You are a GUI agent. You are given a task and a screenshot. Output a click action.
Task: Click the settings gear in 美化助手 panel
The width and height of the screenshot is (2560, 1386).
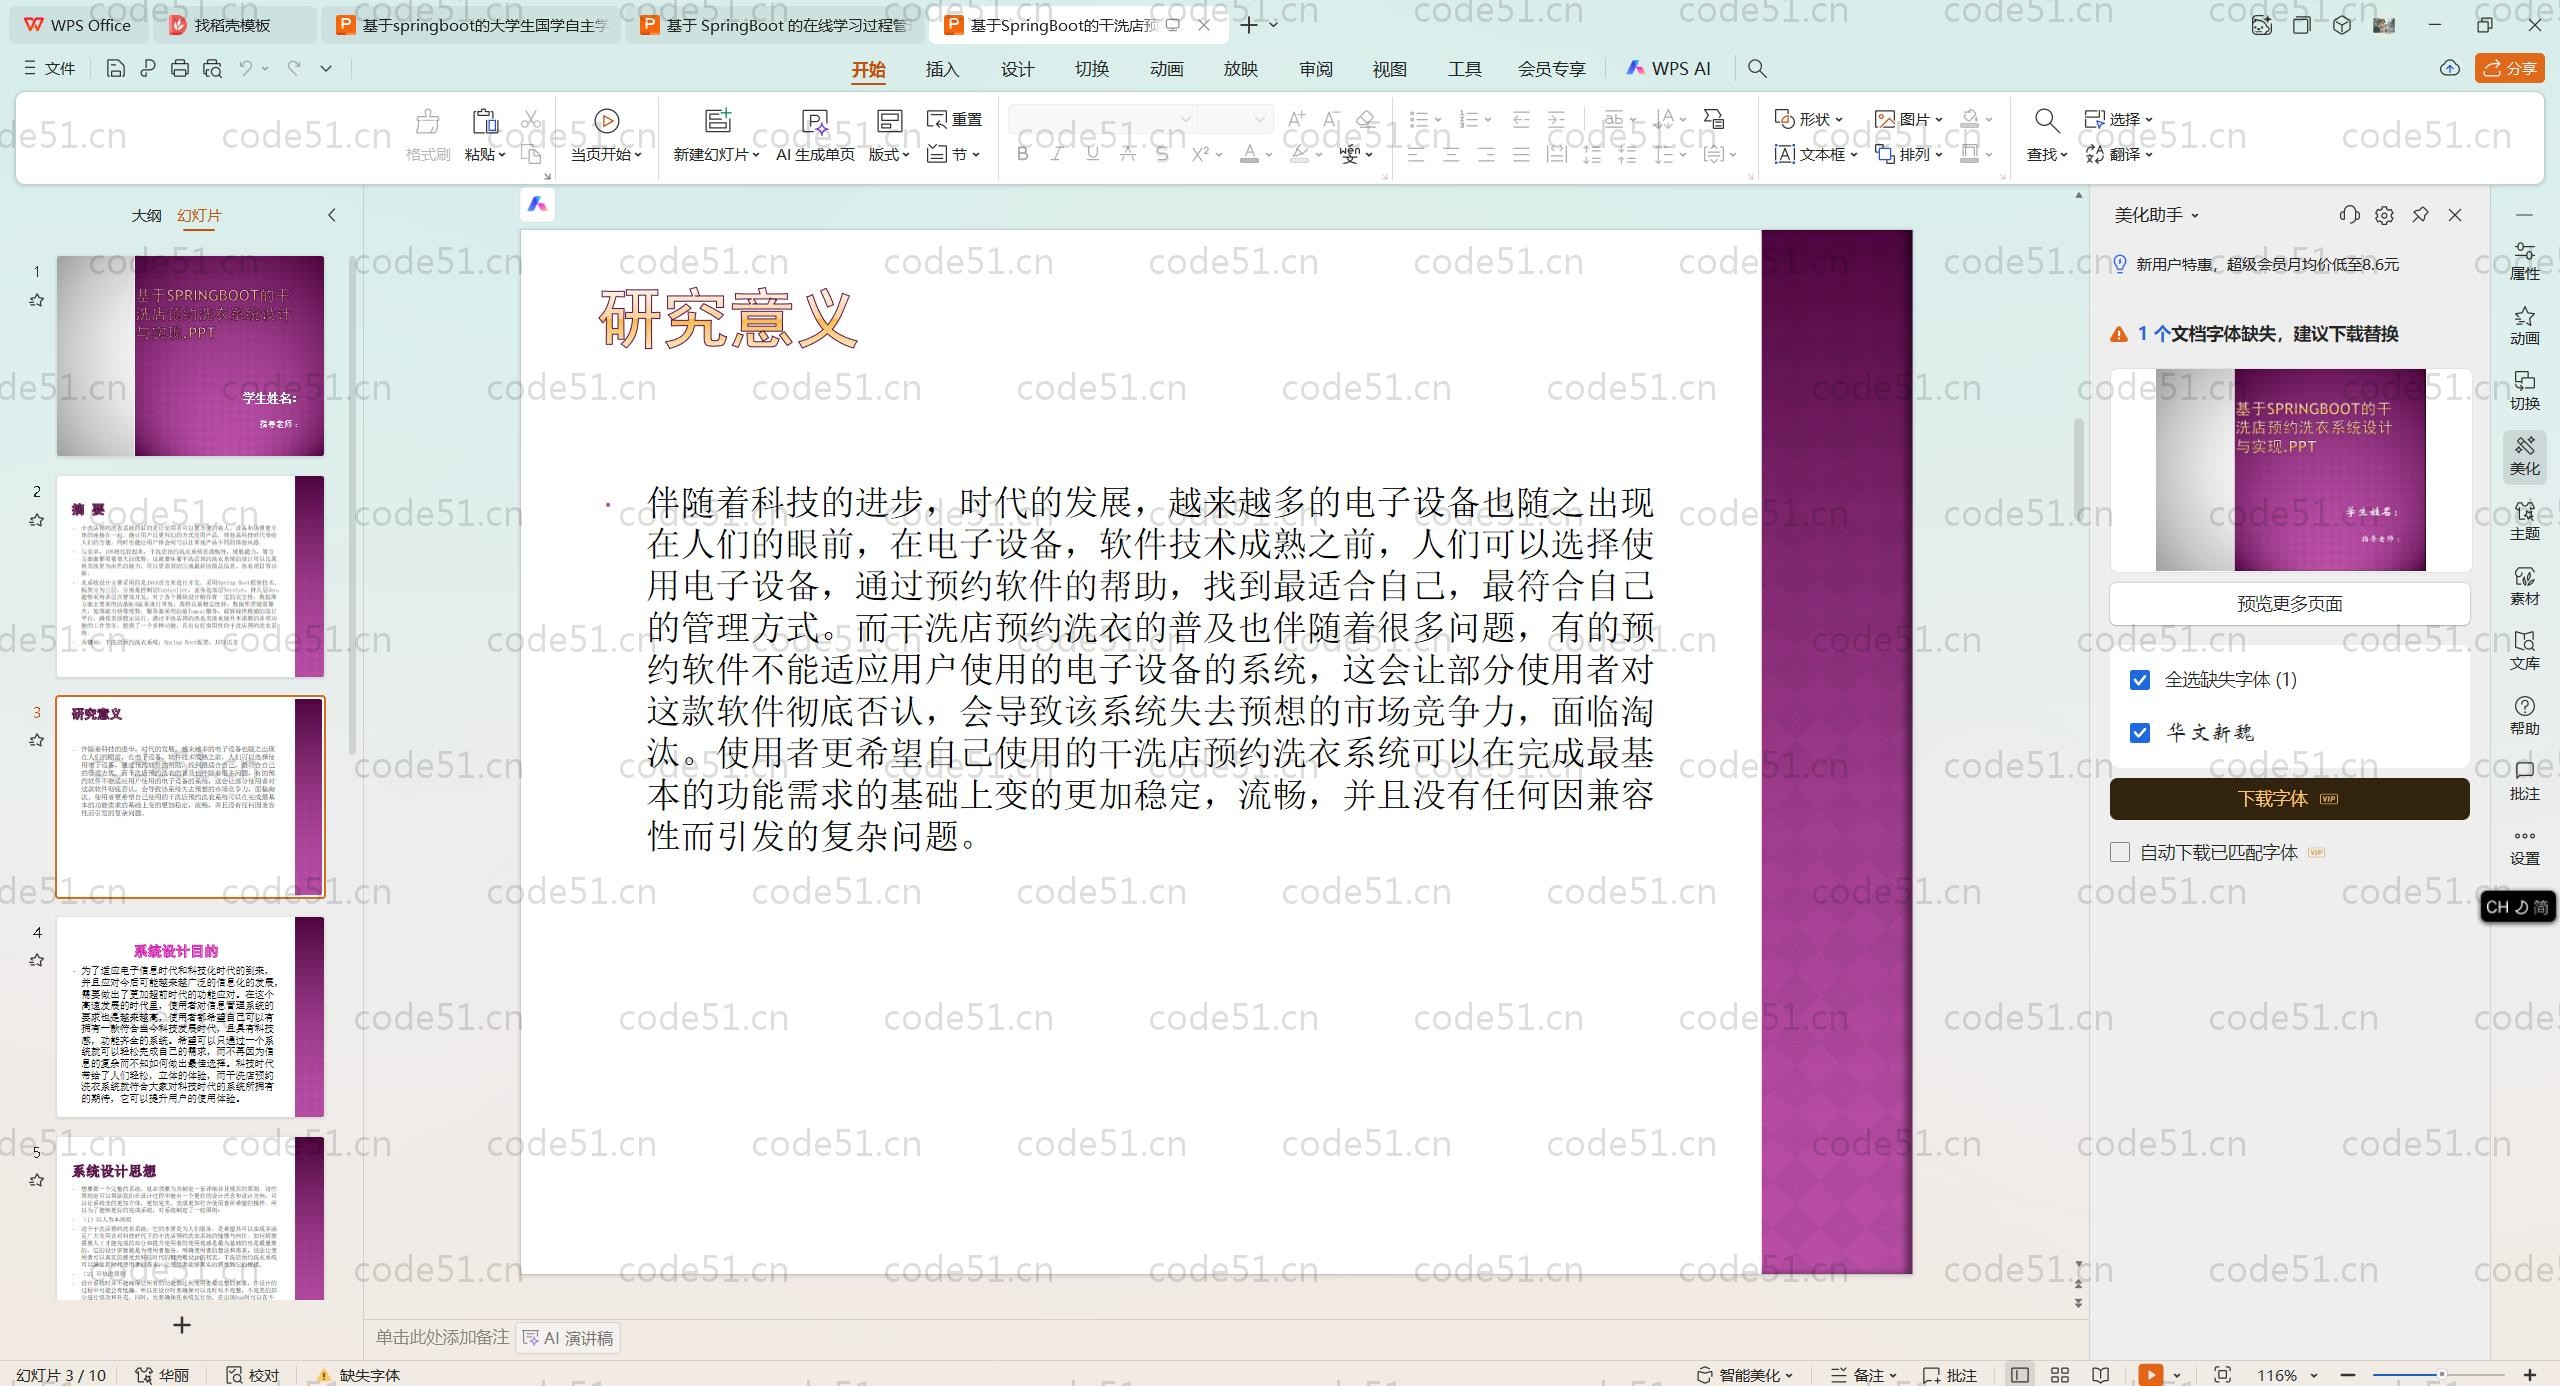(2384, 215)
